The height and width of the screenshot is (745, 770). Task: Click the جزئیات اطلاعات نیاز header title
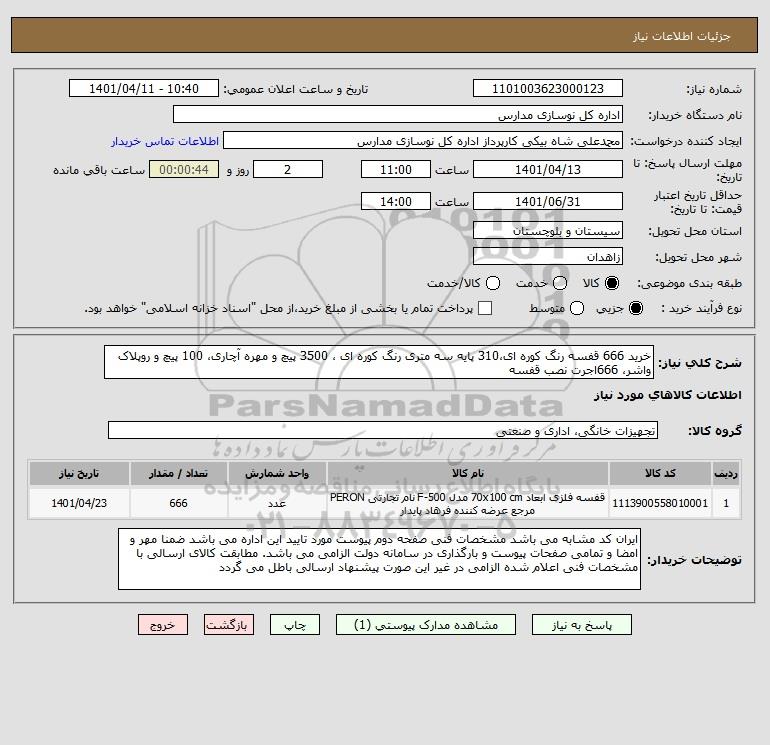click(x=682, y=36)
